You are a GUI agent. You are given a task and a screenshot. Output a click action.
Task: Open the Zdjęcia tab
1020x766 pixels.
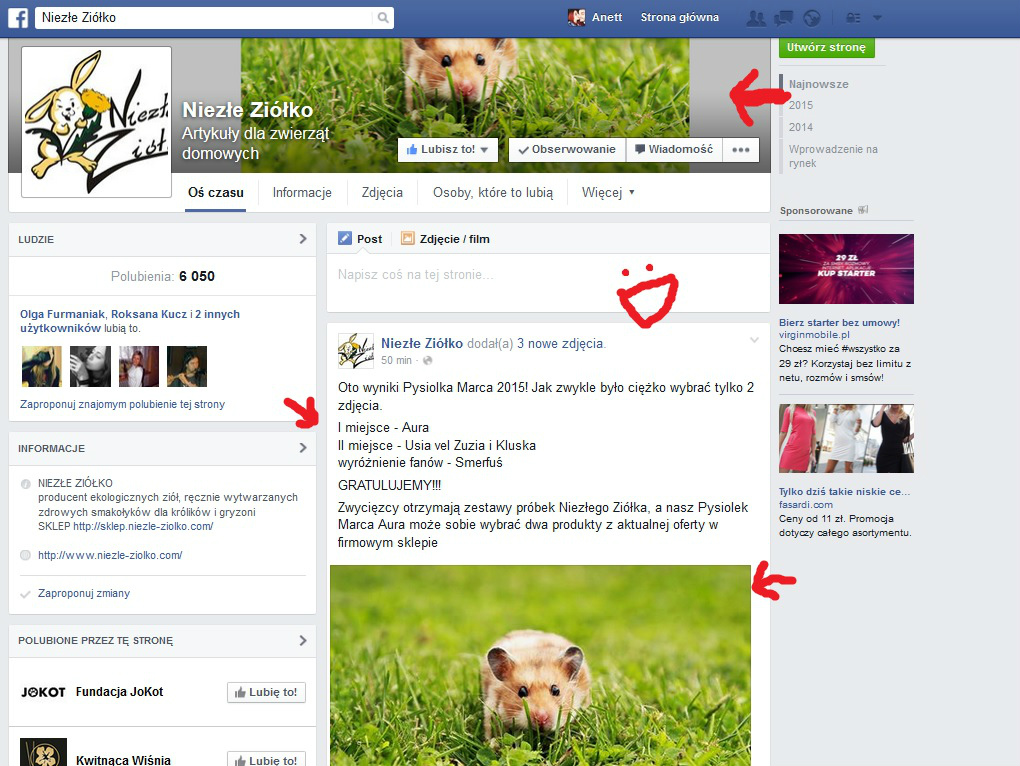pyautogui.click(x=382, y=192)
